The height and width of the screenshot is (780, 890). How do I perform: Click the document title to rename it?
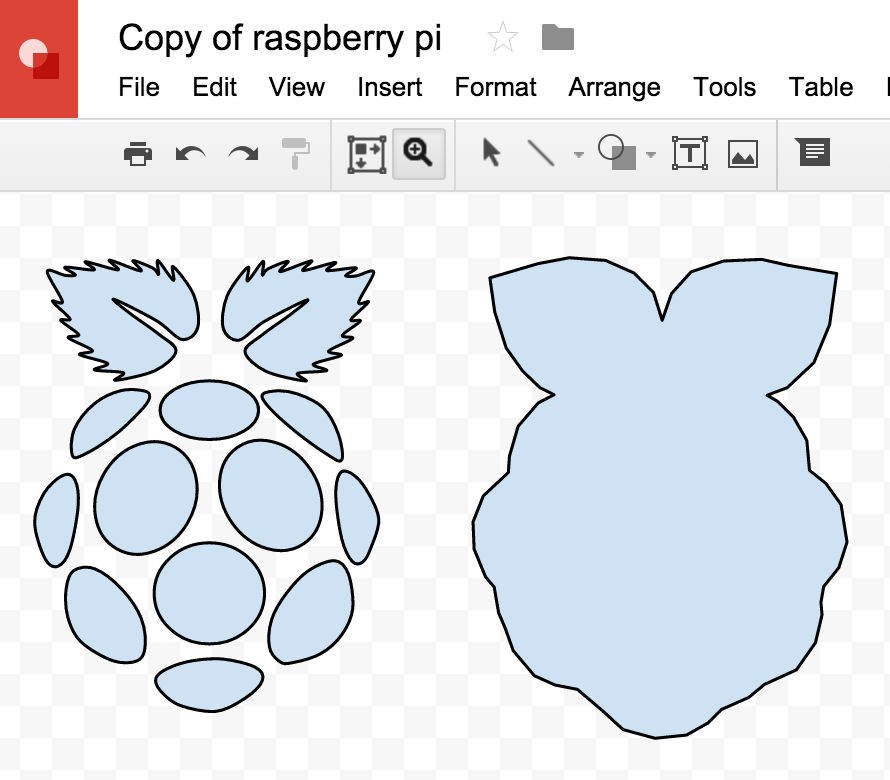point(280,38)
